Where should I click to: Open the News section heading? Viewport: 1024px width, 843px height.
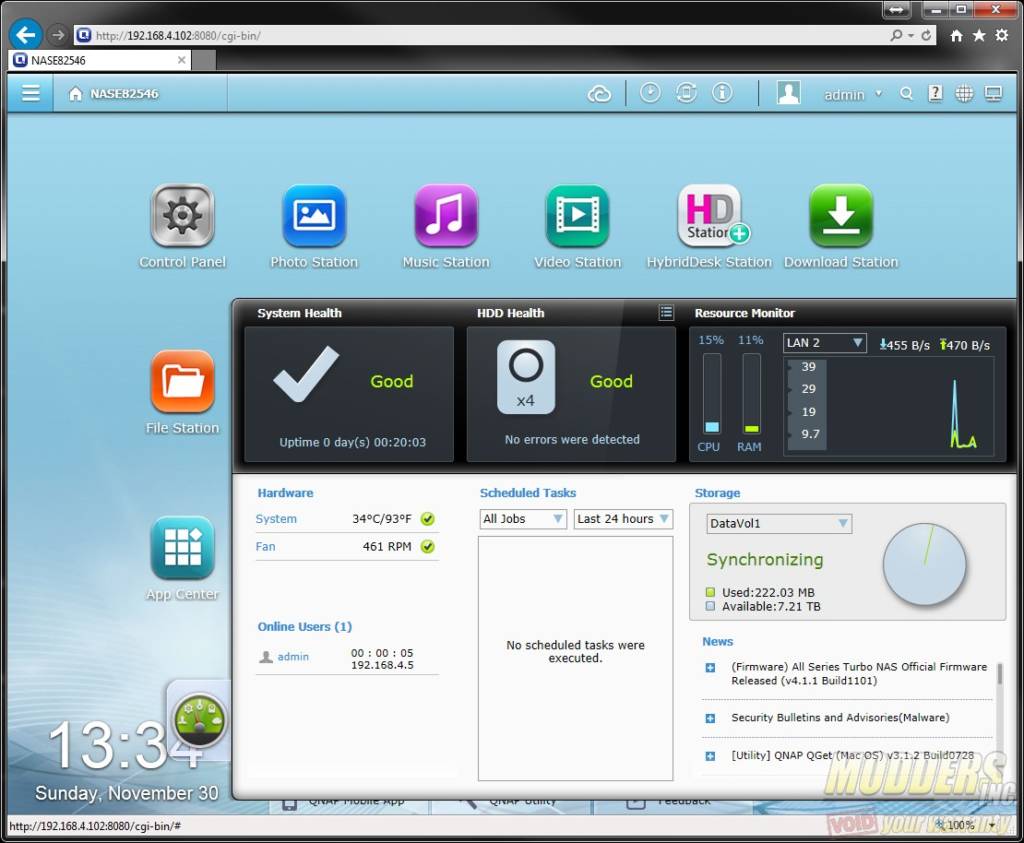(718, 642)
